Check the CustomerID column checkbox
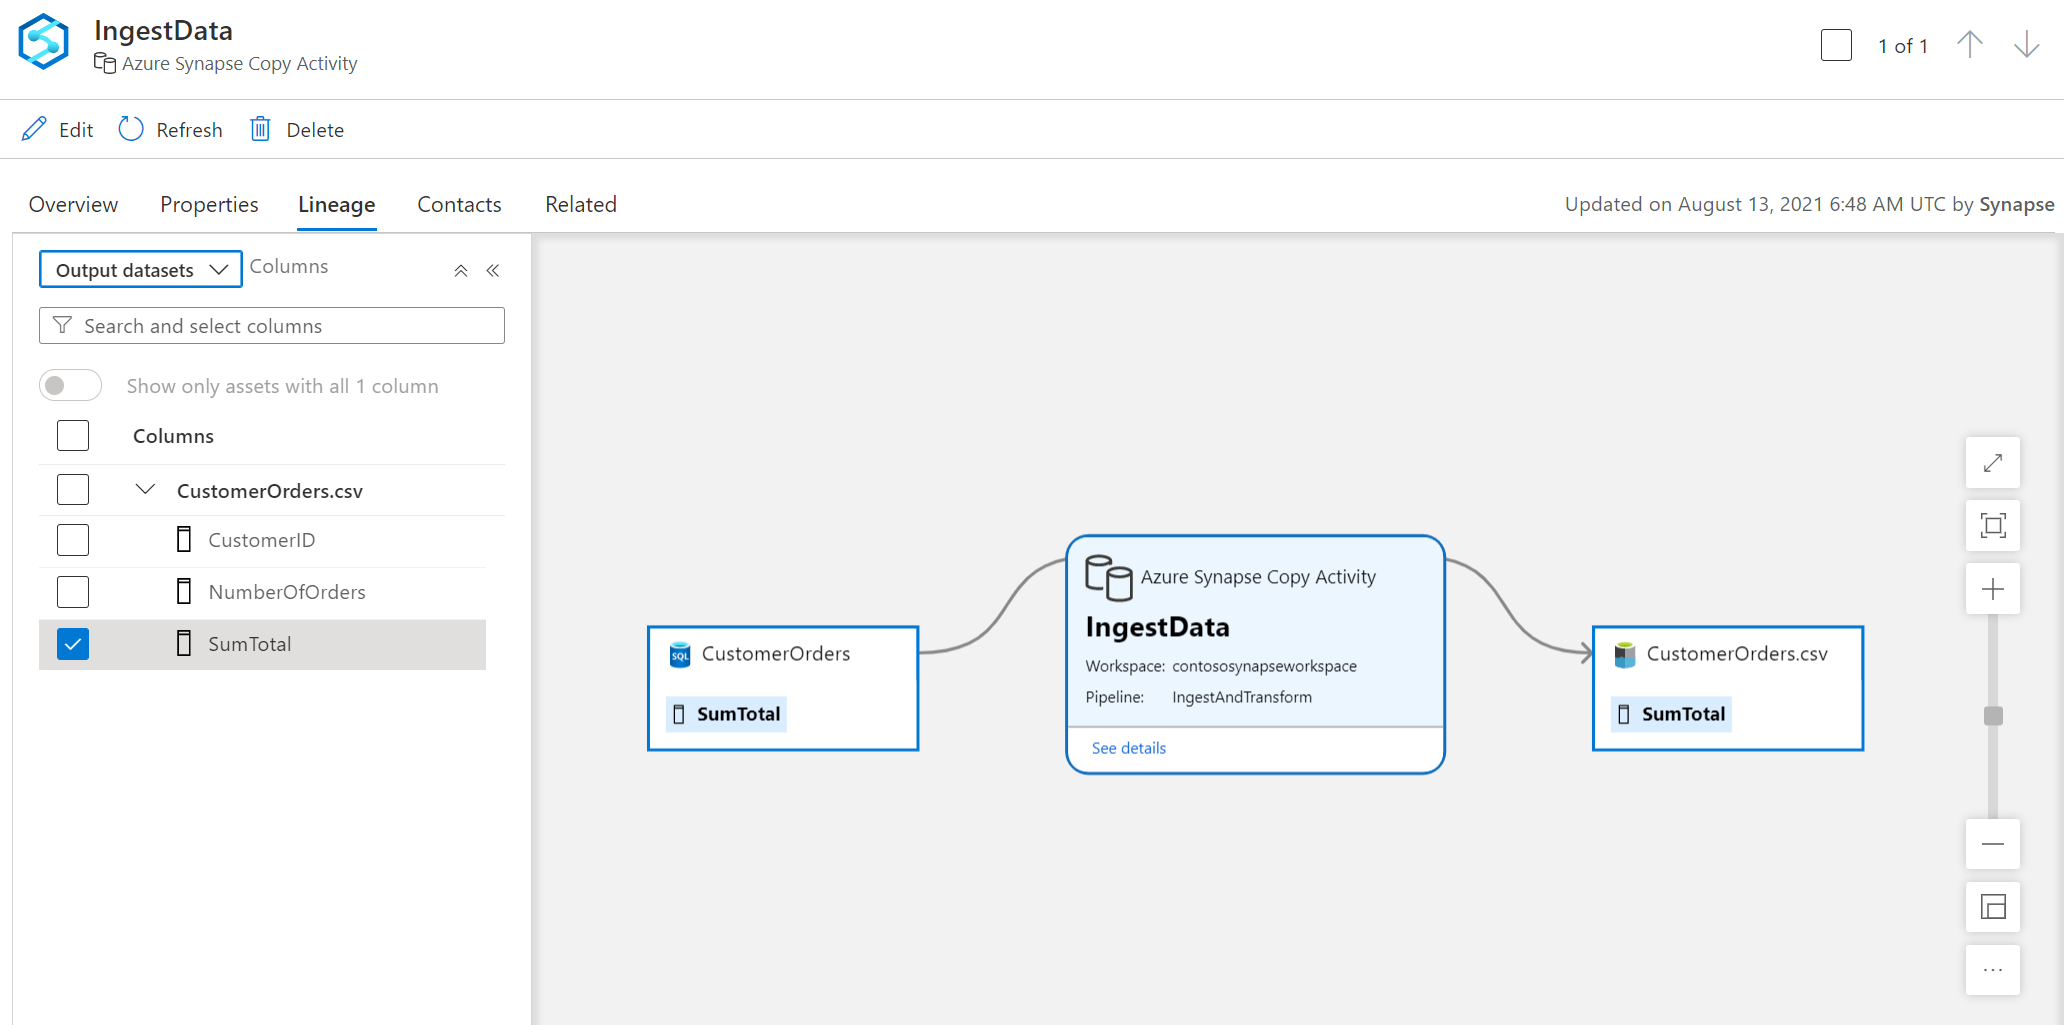 click(x=73, y=540)
